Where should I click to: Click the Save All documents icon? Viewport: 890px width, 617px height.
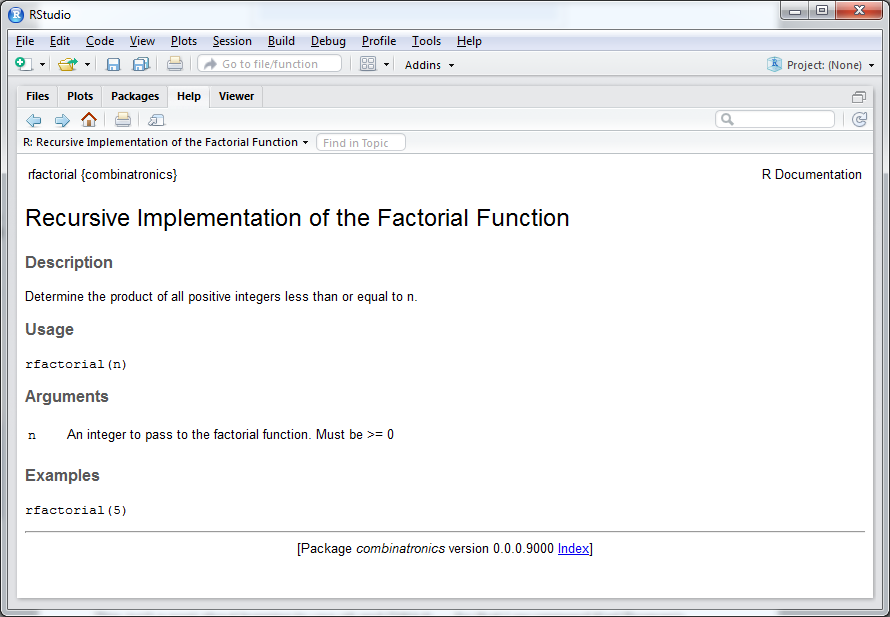[x=141, y=64]
